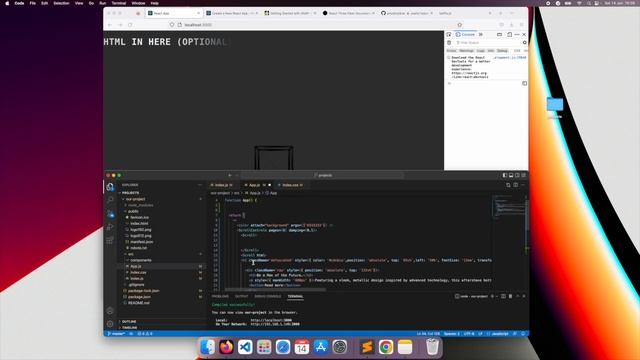Toggle the Logs filter in devtools console
The image size is (640, 360).
pos(481,51)
